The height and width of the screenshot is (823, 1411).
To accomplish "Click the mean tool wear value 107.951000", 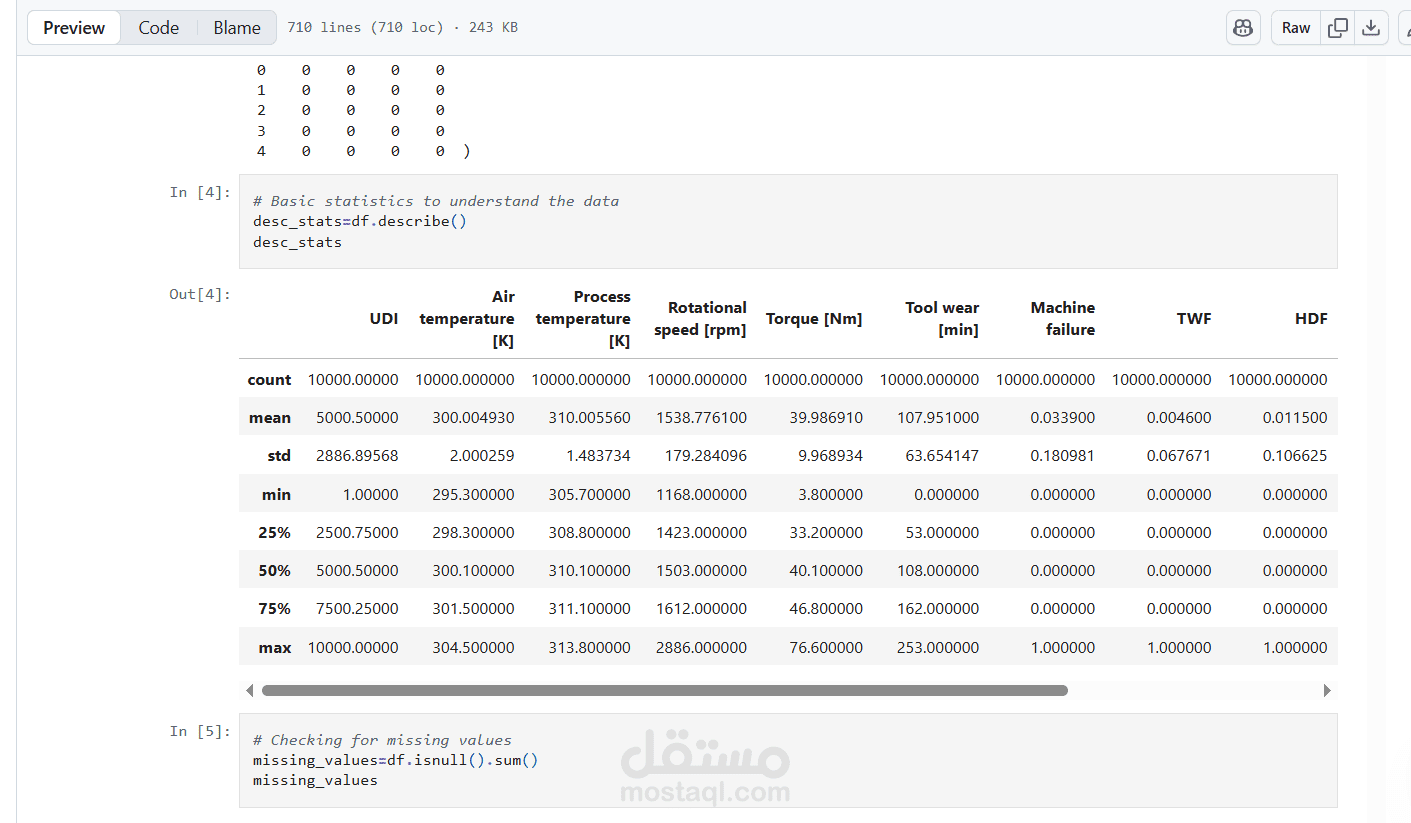I will pyautogui.click(x=938, y=418).
